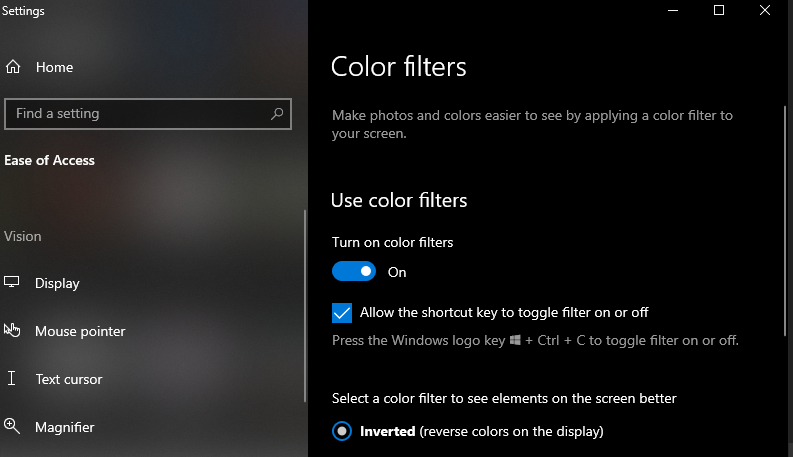Image resolution: width=793 pixels, height=457 pixels.
Task: Select the Inverted color filter radio button
Action: click(x=342, y=431)
